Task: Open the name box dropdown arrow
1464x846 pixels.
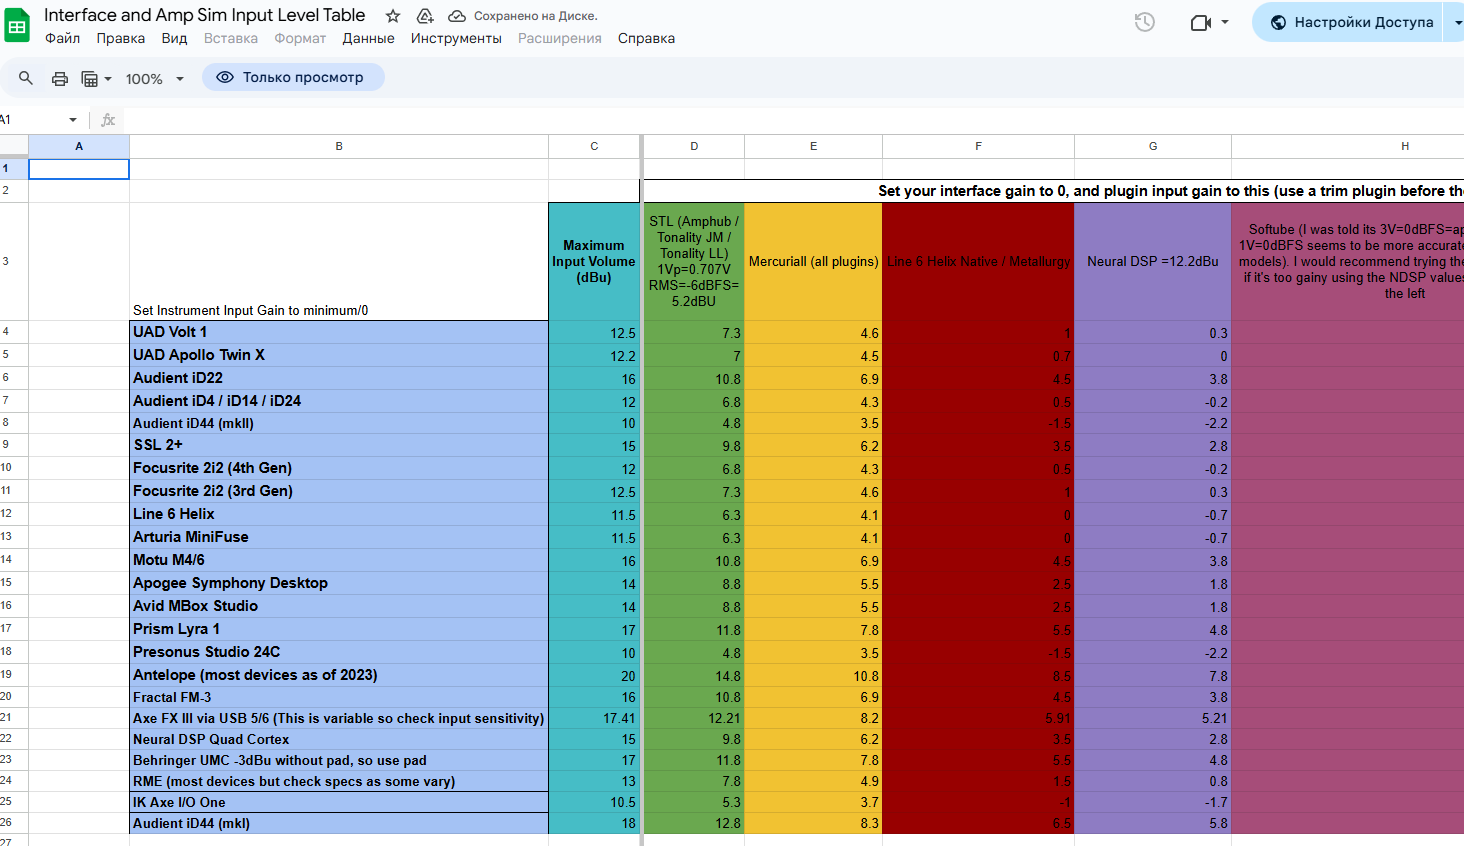Action: (x=73, y=120)
